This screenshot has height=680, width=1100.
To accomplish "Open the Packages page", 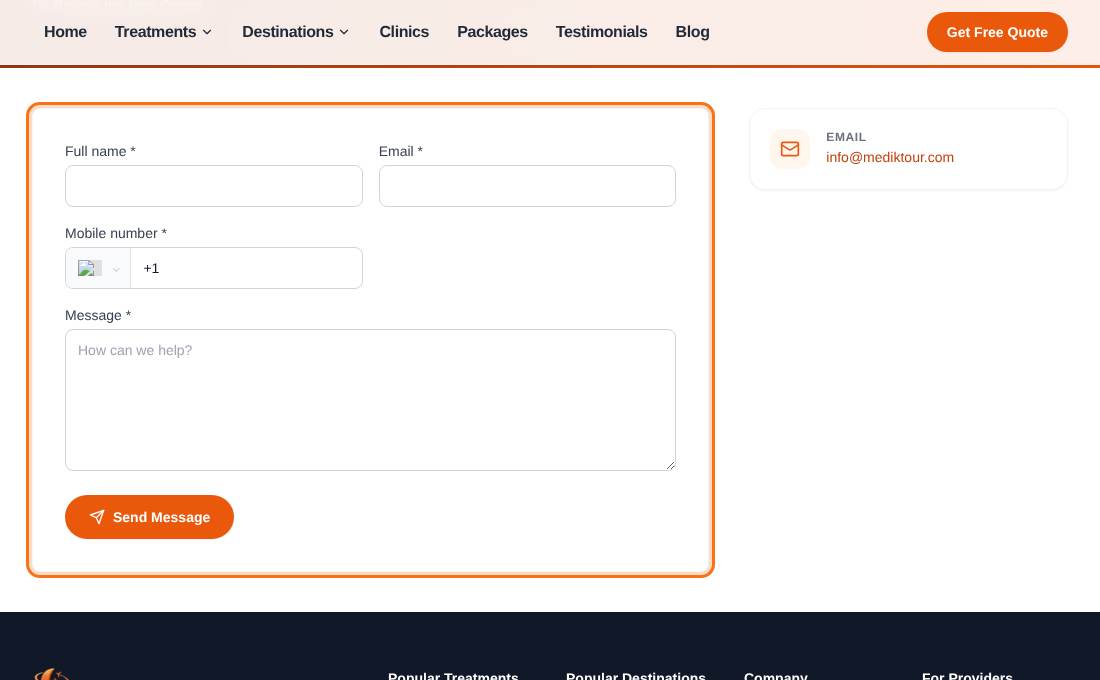I will click(492, 32).
